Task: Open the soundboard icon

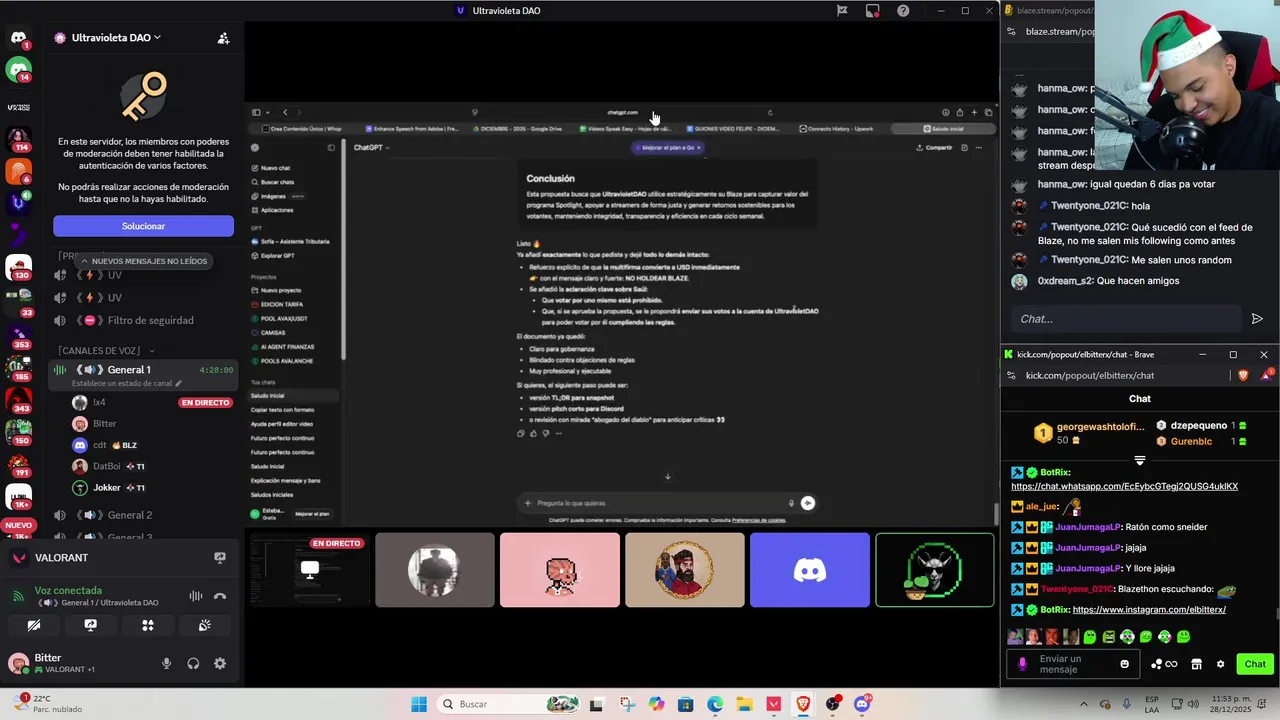Action: 204,625
